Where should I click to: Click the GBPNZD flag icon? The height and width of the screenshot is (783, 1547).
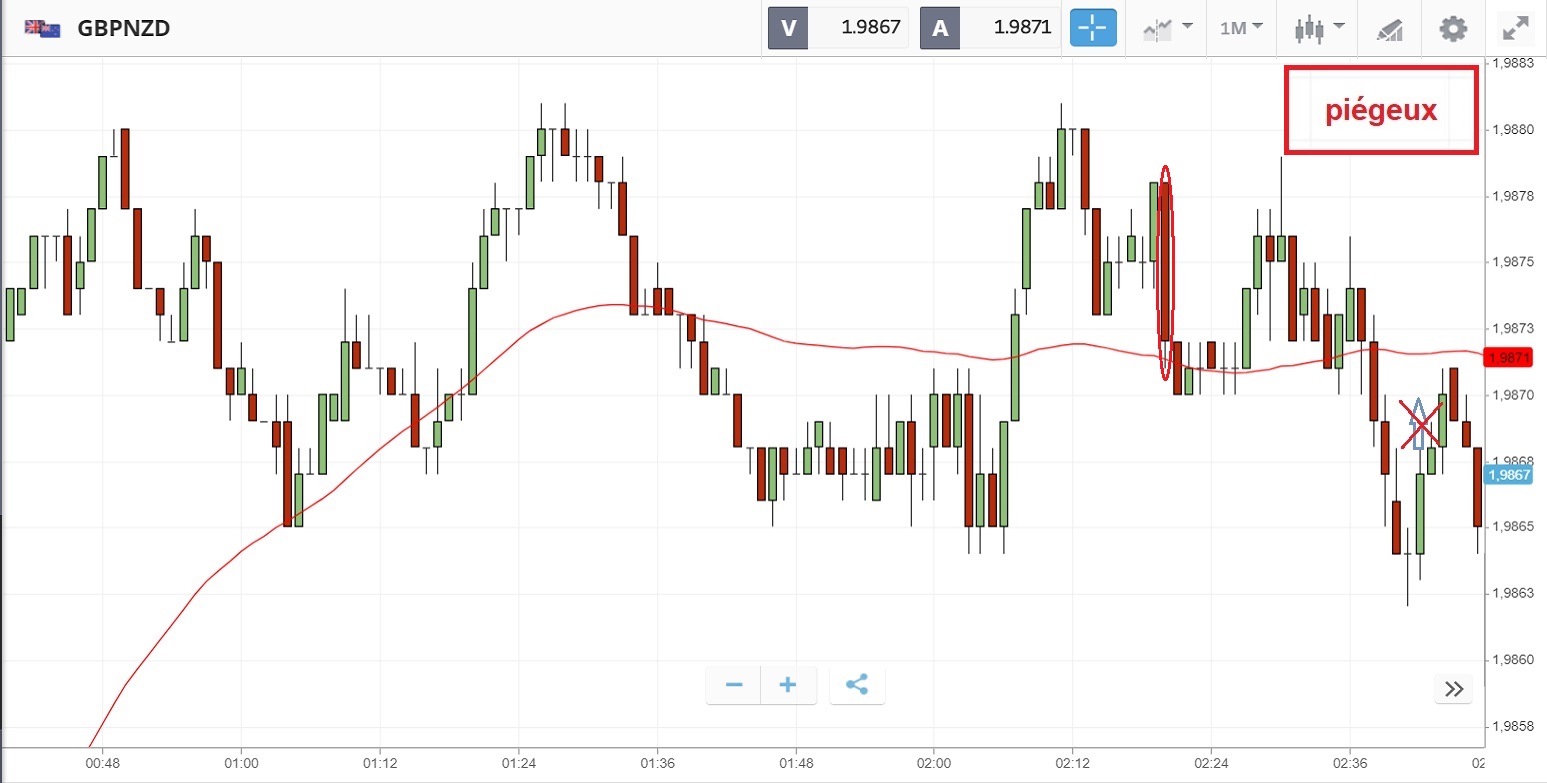[x=42, y=28]
